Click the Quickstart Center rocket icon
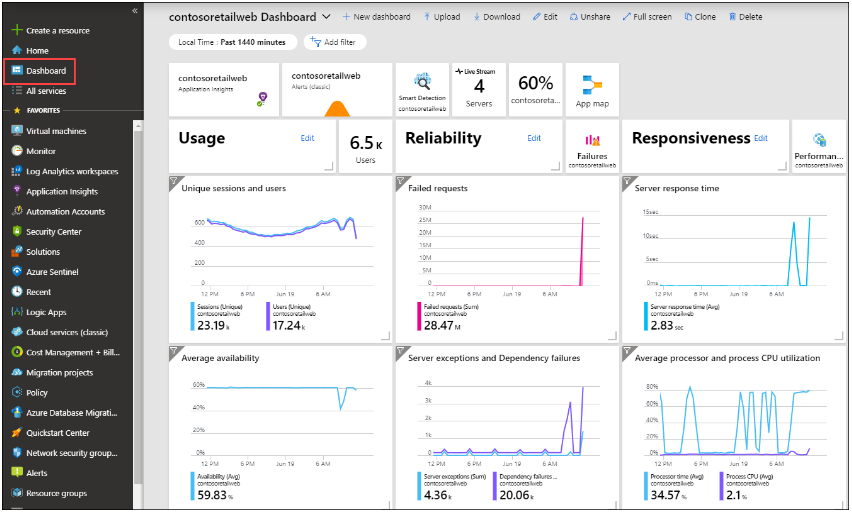 click(17, 433)
